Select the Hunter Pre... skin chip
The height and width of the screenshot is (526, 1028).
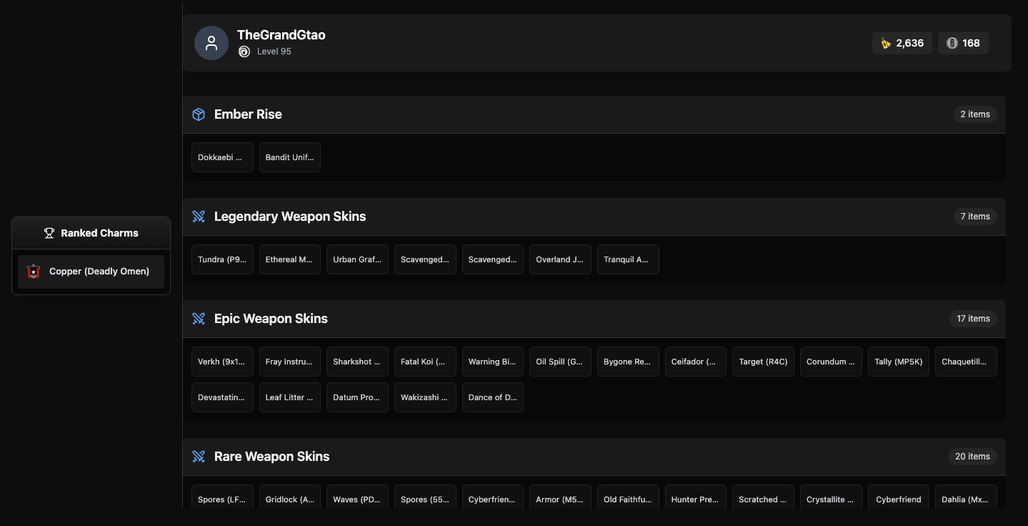coord(696,498)
